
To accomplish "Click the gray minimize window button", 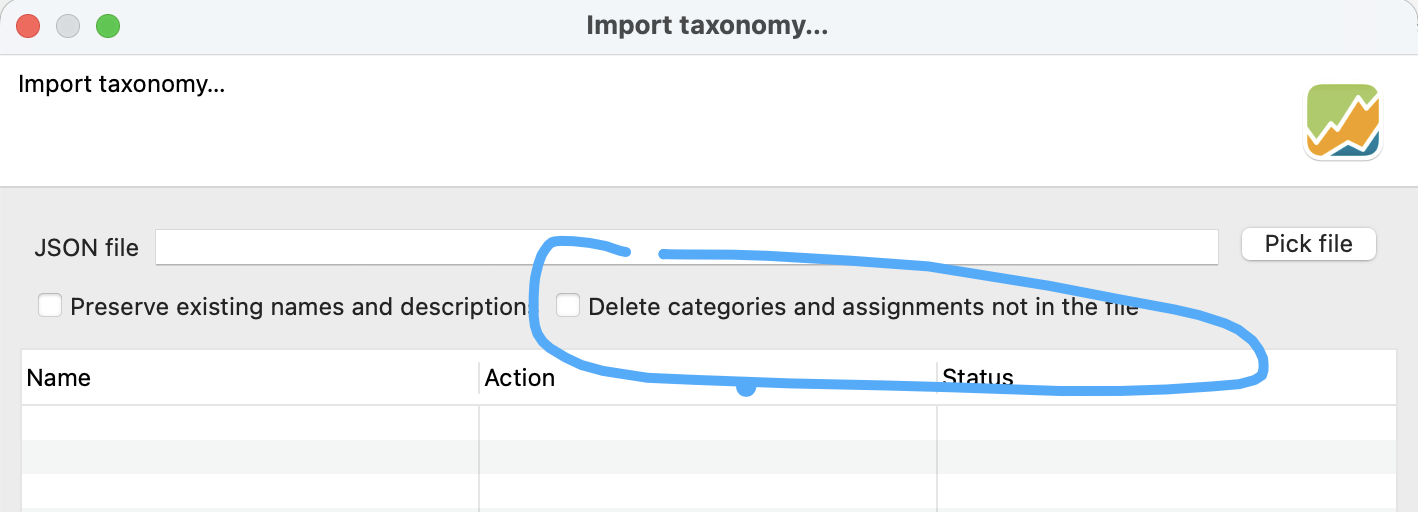I will 68,26.
